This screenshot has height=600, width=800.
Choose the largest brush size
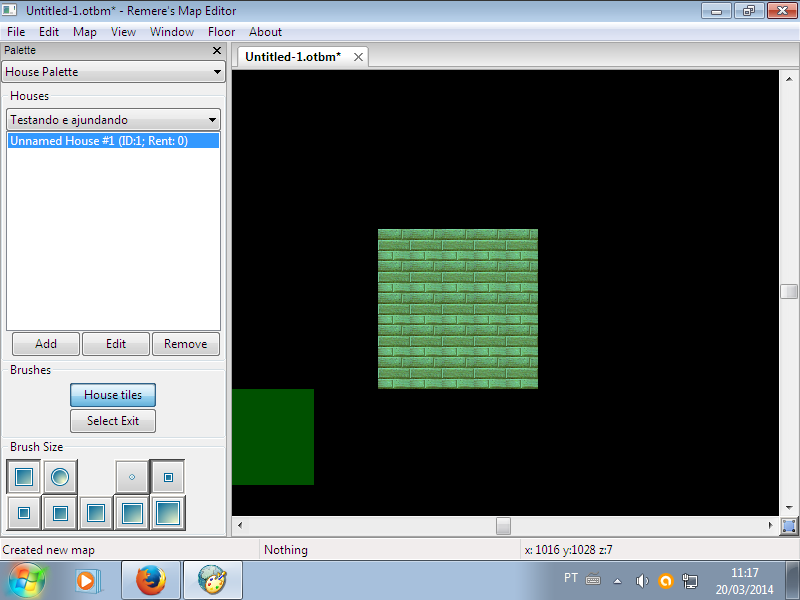168,513
